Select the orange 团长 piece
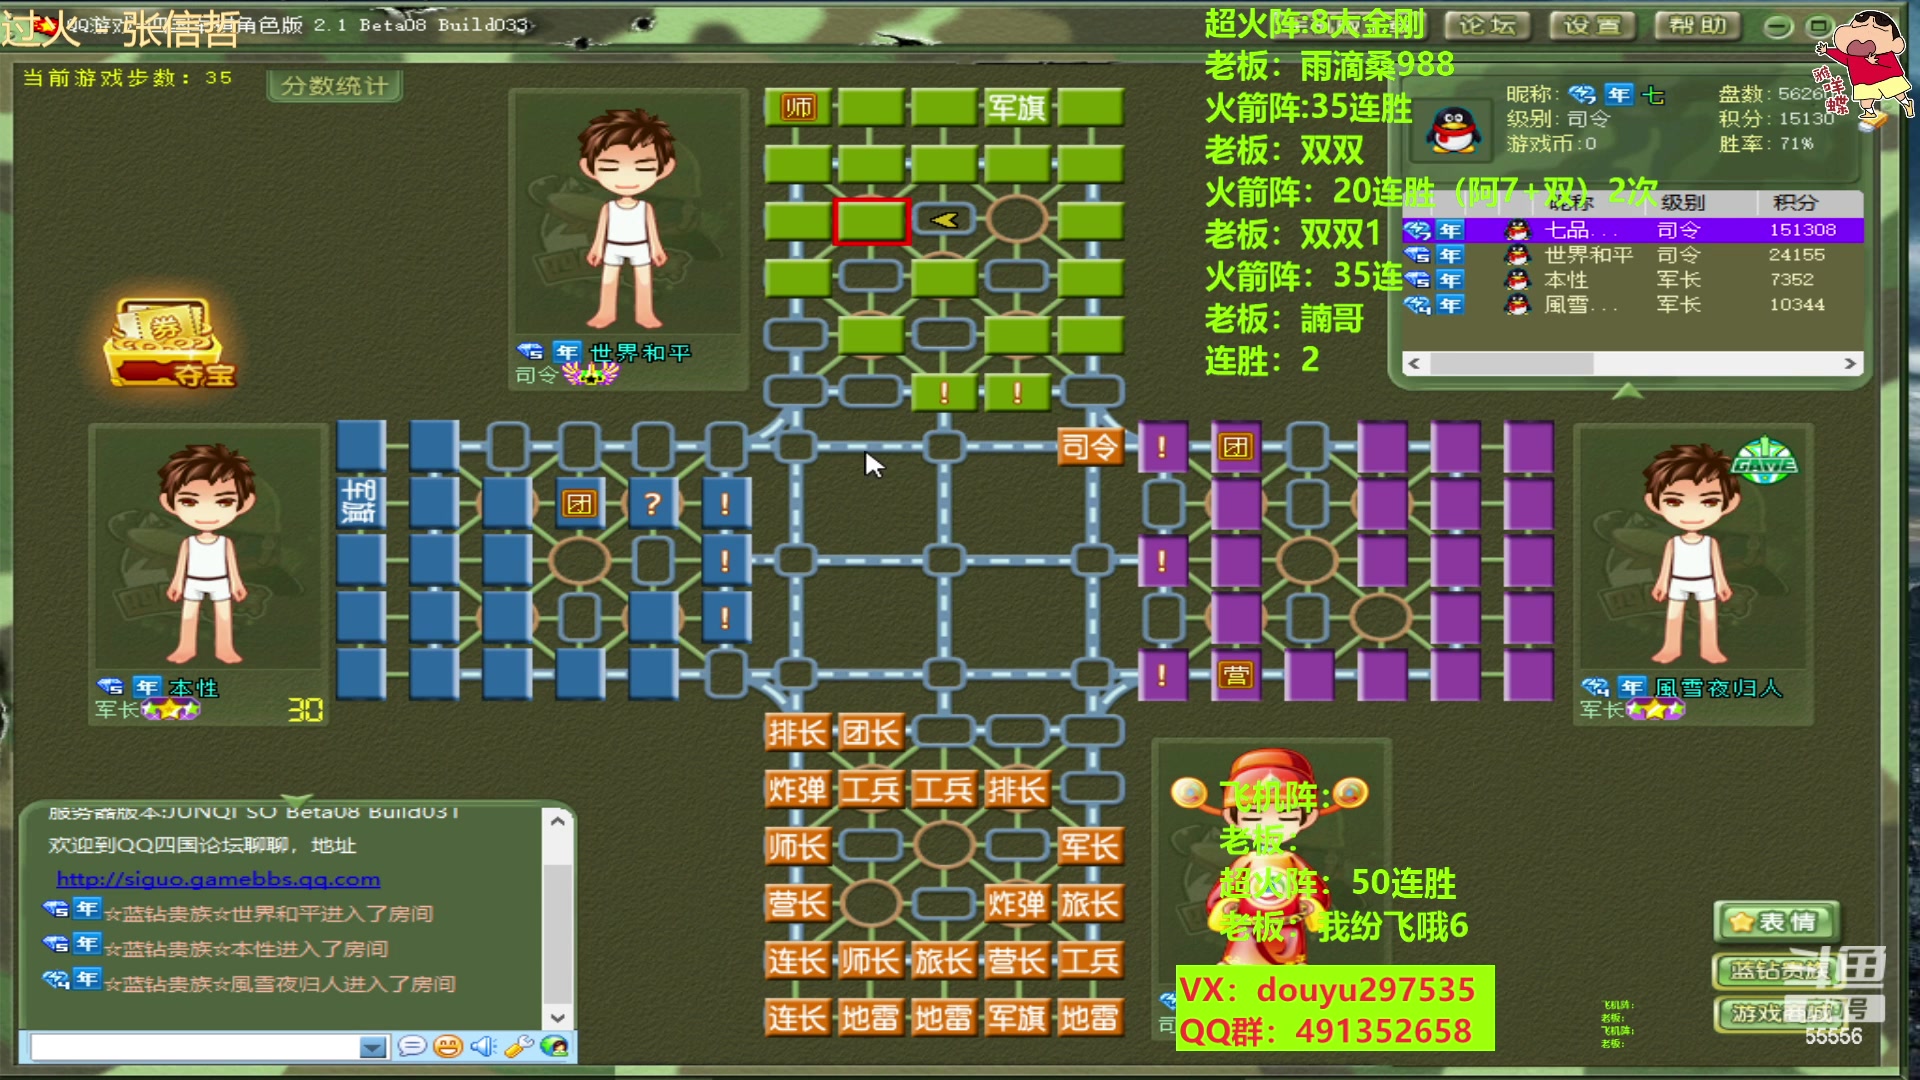Image resolution: width=1920 pixels, height=1080 pixels. point(870,733)
